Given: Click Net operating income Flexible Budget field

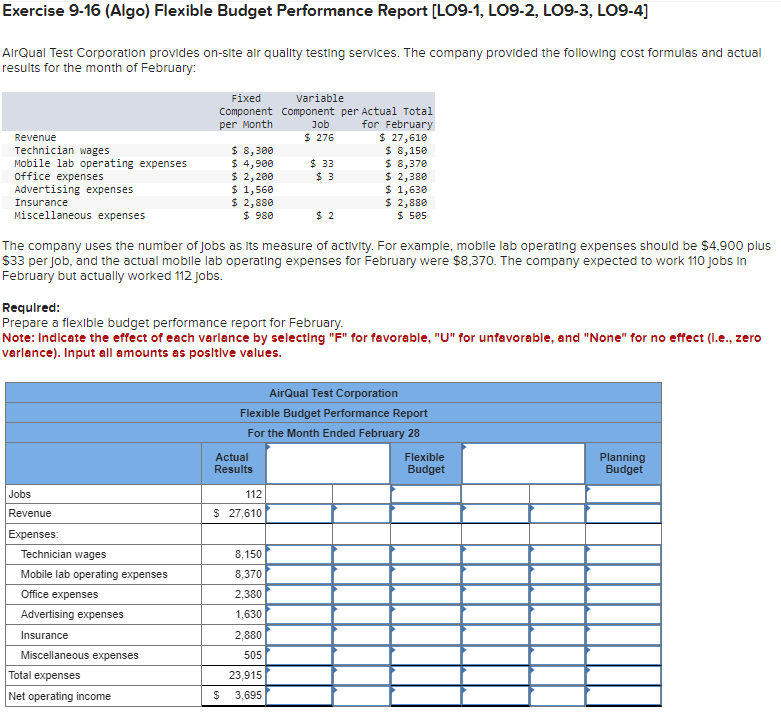Looking at the screenshot, I should pos(426,696).
